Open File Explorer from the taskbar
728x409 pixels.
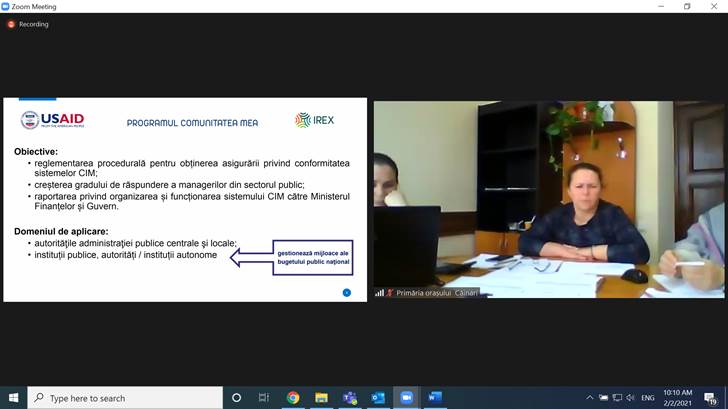321,397
